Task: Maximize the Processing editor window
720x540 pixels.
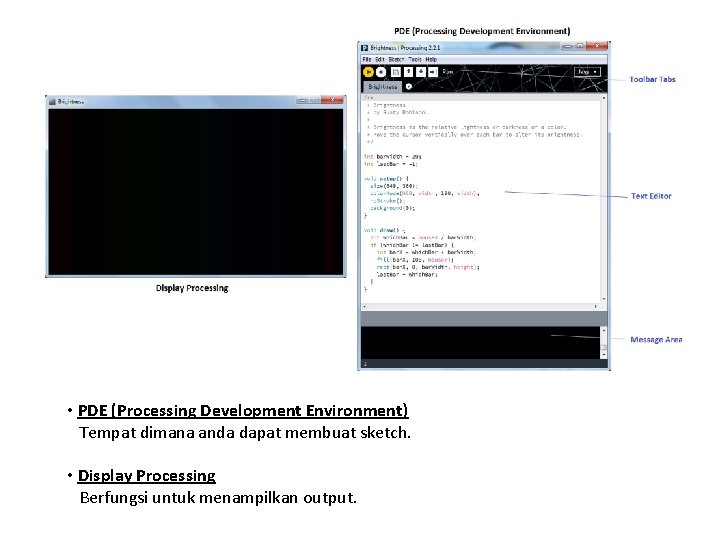Action: point(579,46)
